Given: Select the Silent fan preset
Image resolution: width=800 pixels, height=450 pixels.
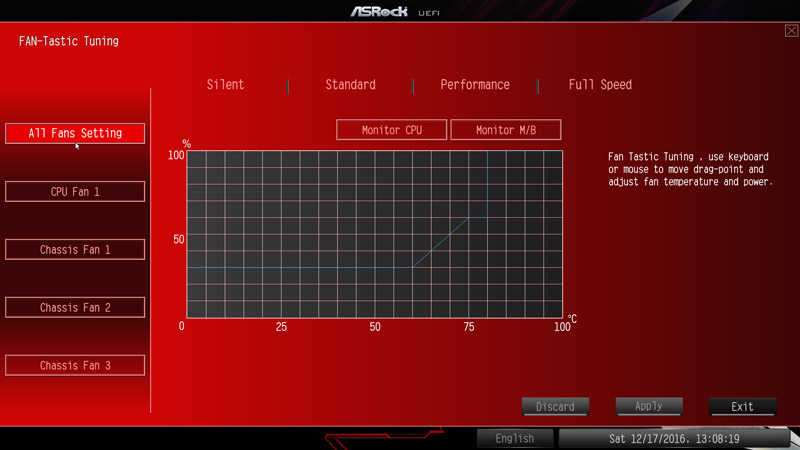Looking at the screenshot, I should 225,85.
